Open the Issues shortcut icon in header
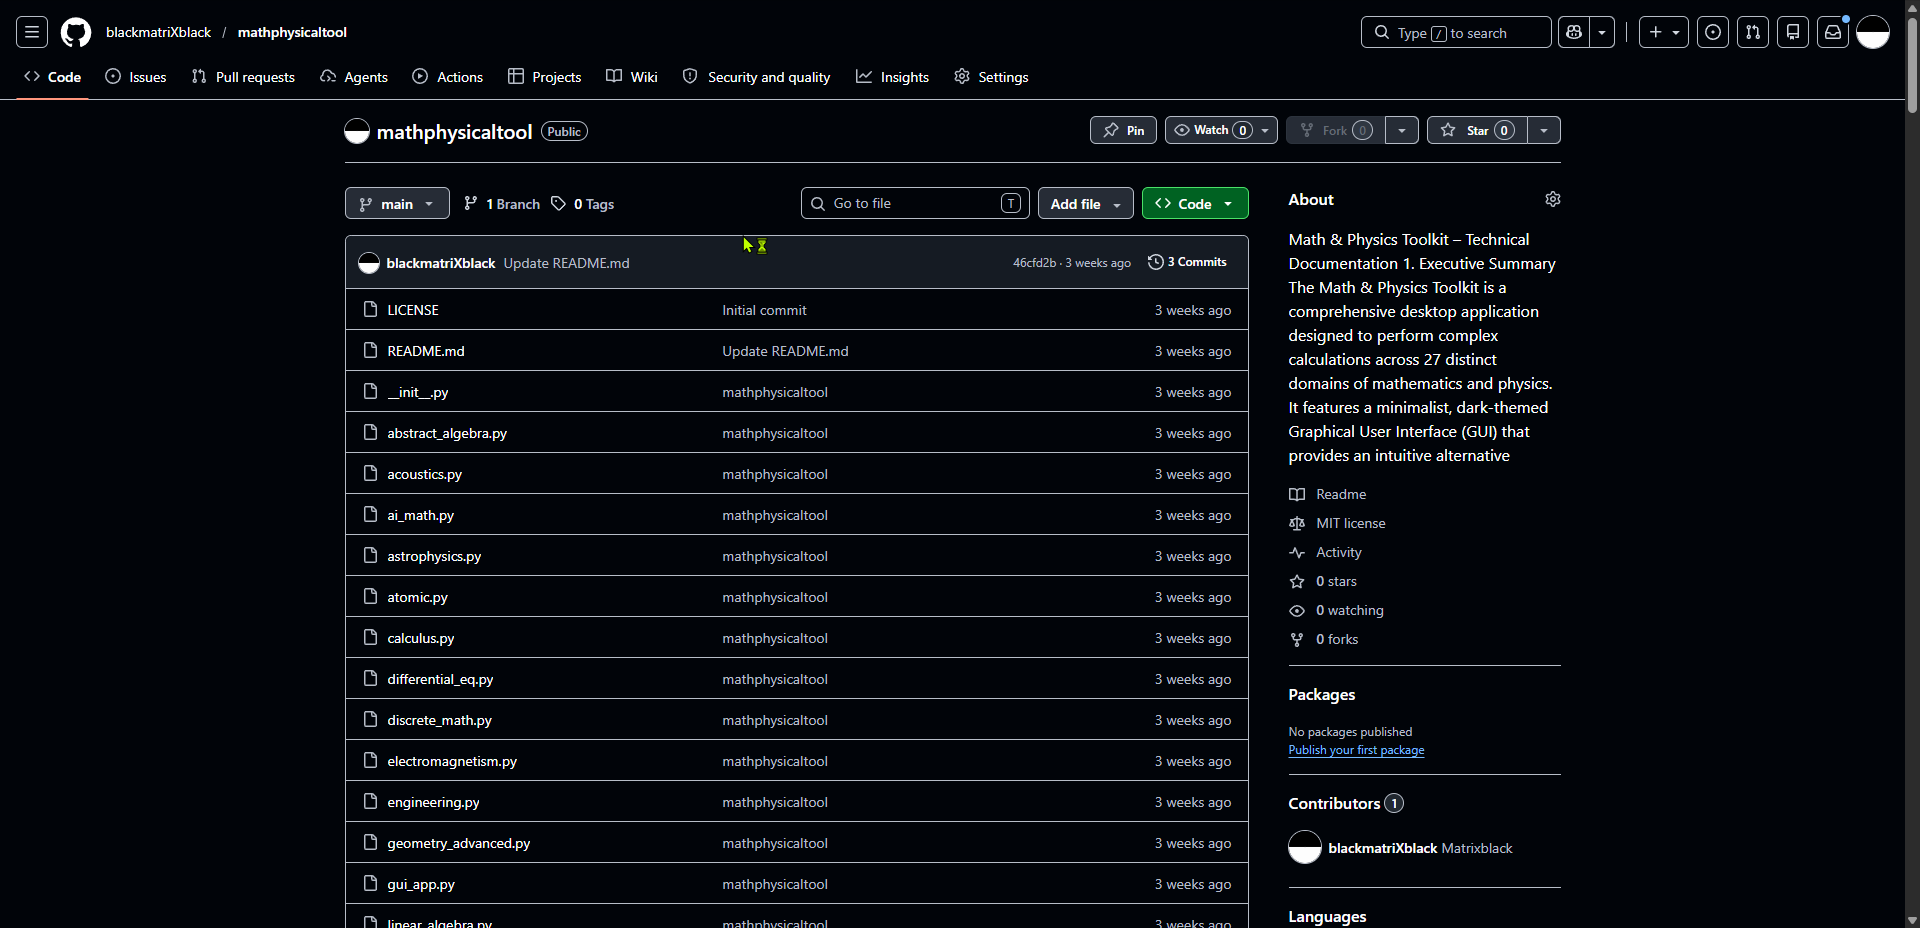Viewport: 1920px width, 928px height. (x=1713, y=32)
